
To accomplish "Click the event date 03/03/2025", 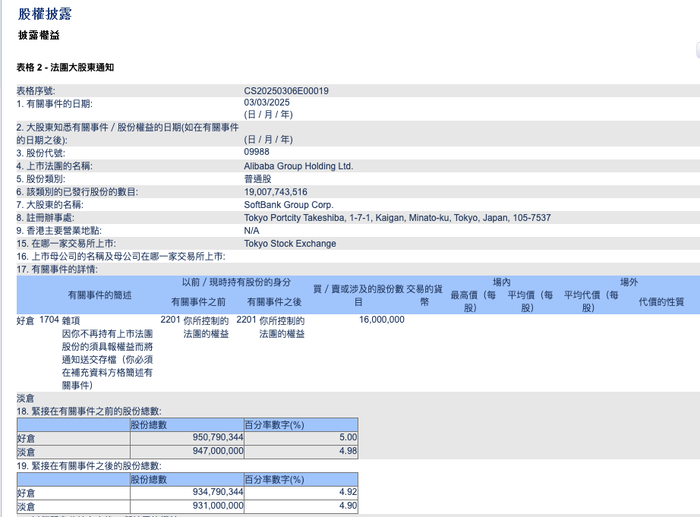I will point(267,102).
